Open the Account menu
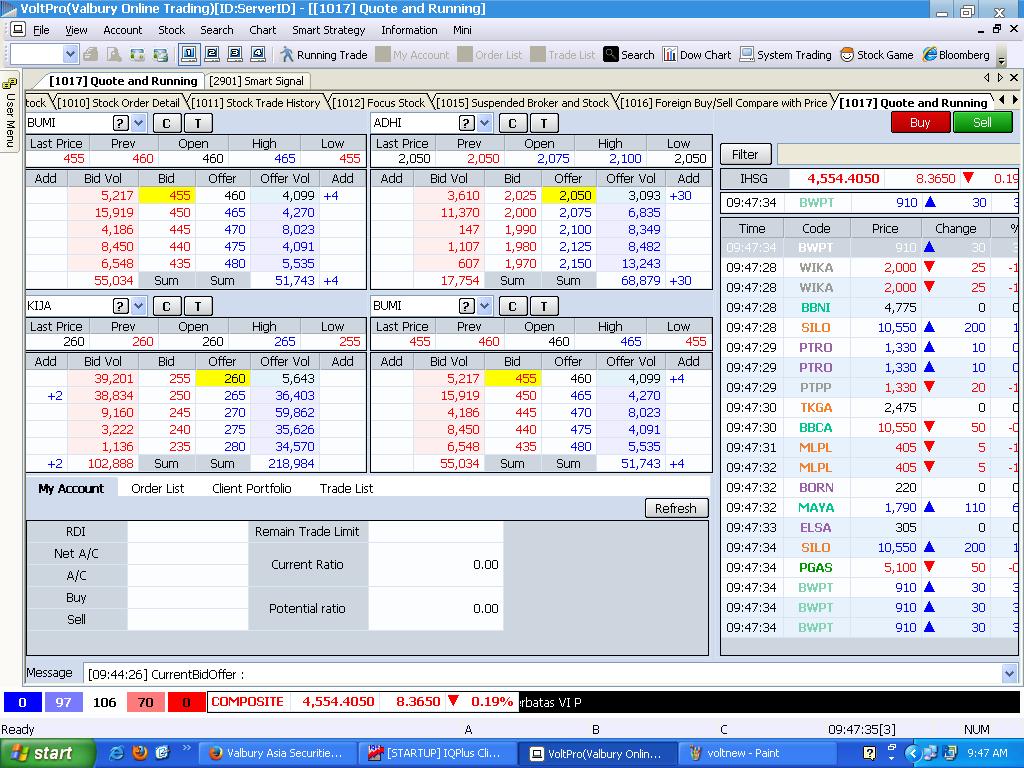The height and width of the screenshot is (768, 1024). point(122,30)
